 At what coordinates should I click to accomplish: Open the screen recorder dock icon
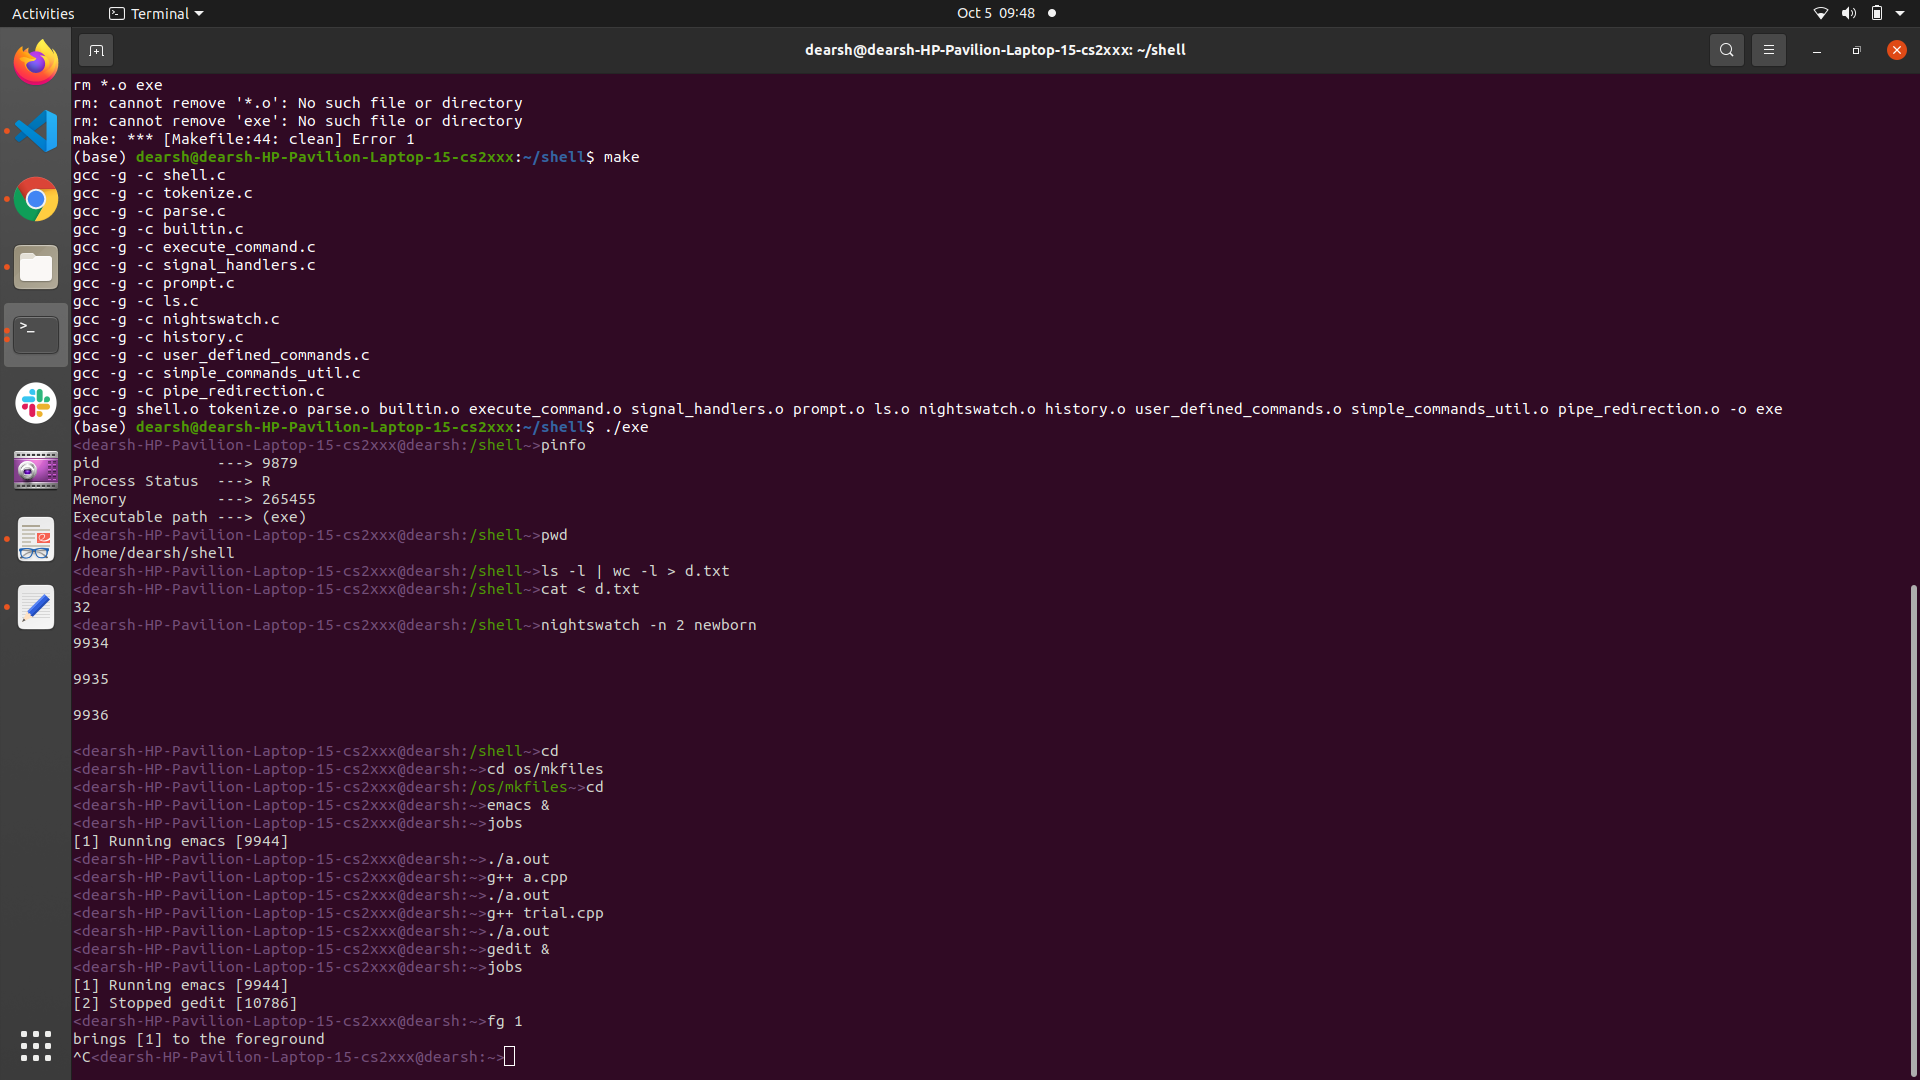pos(36,471)
